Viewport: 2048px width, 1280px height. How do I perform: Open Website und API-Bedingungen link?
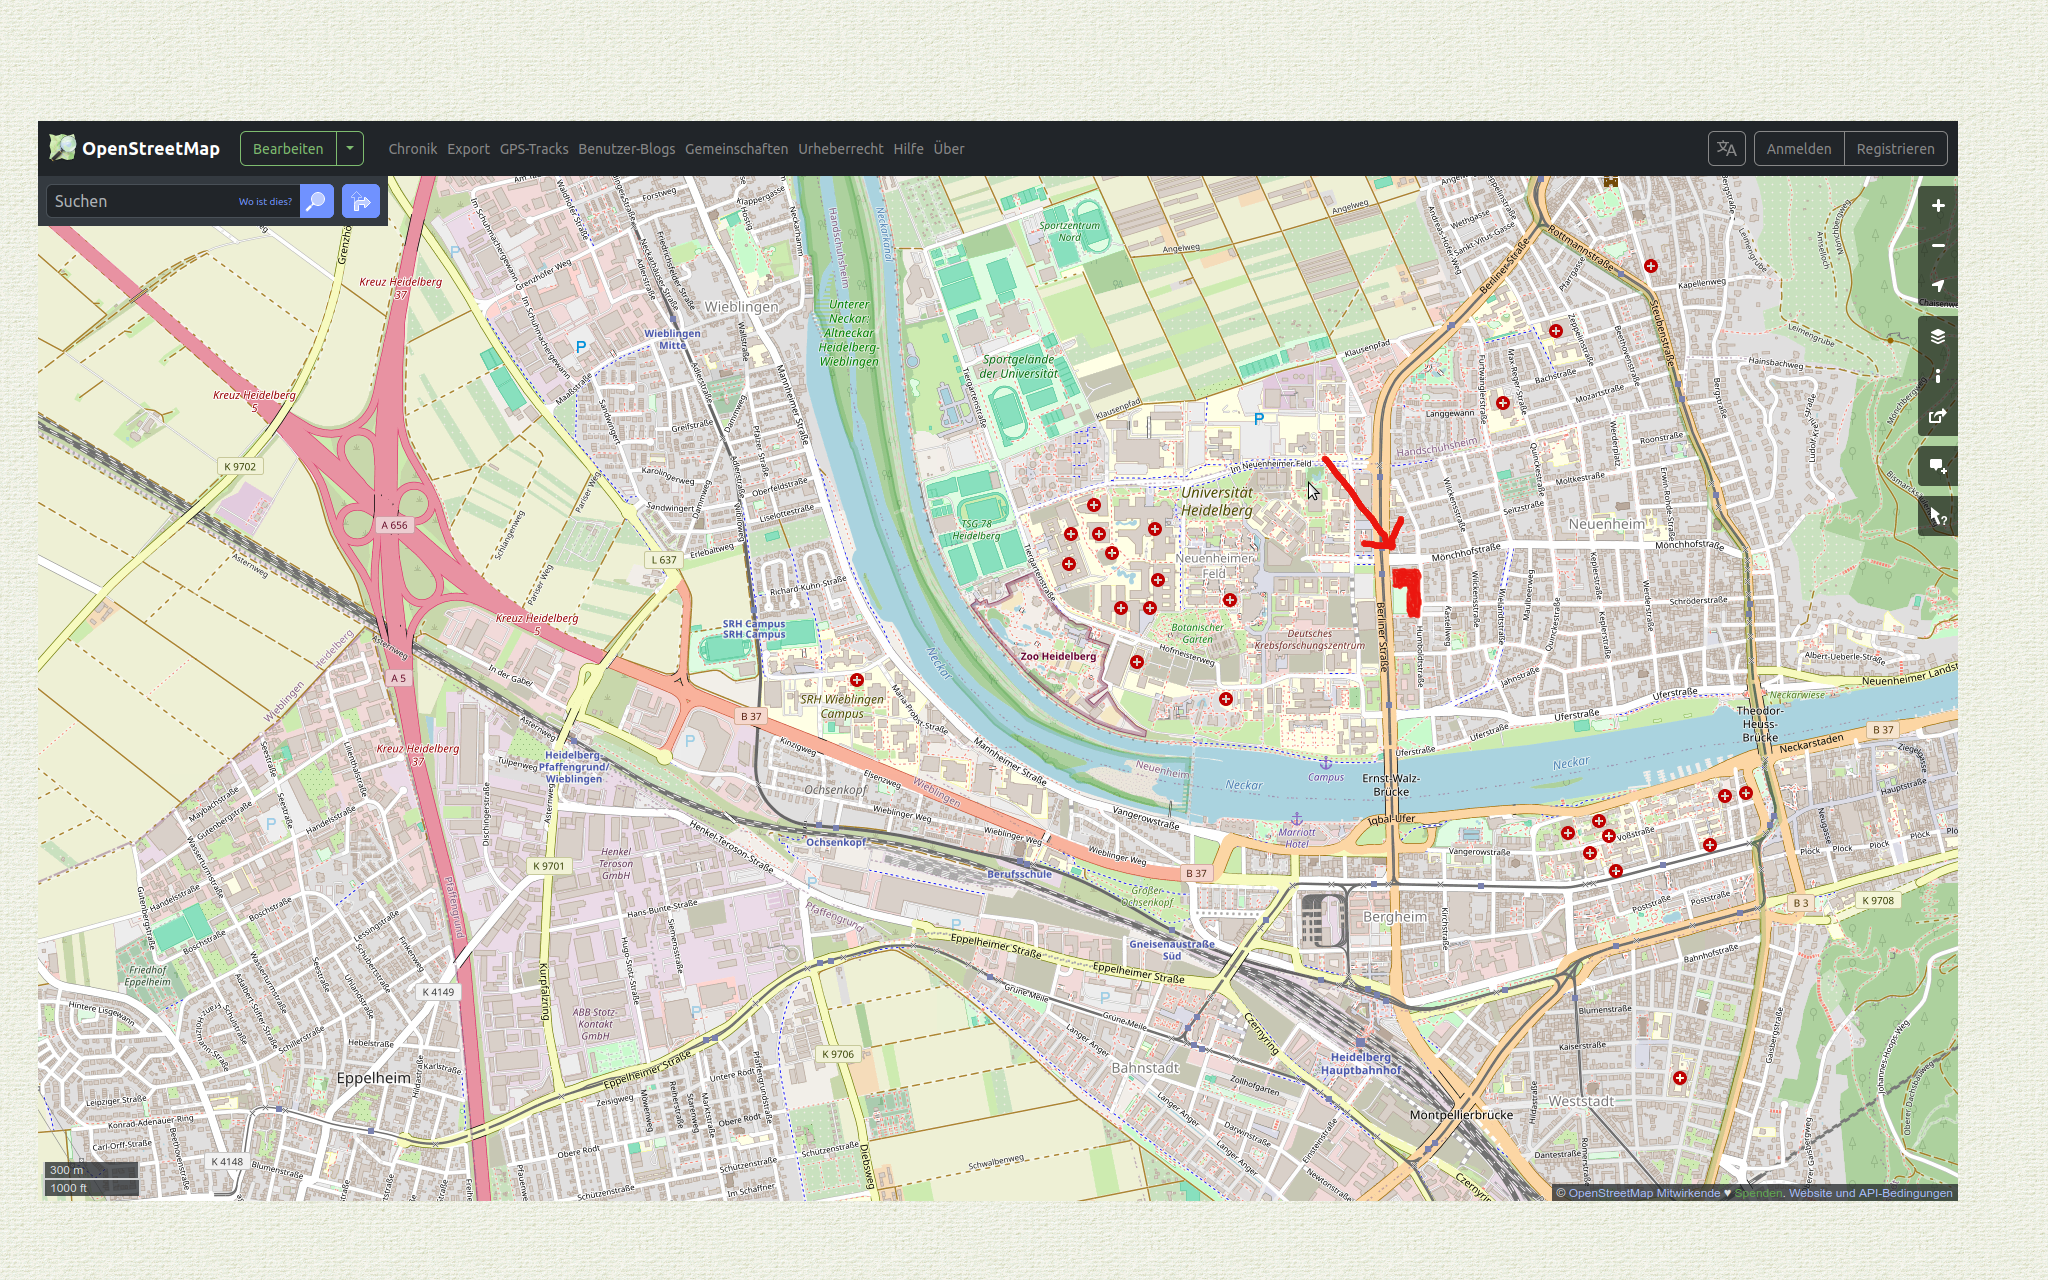(1870, 1193)
